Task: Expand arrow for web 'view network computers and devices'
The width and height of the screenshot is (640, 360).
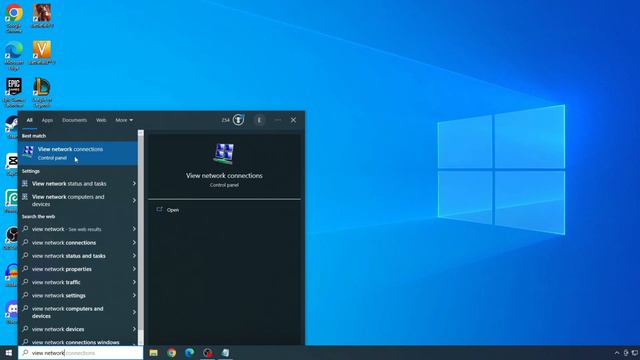Action: click(134, 312)
